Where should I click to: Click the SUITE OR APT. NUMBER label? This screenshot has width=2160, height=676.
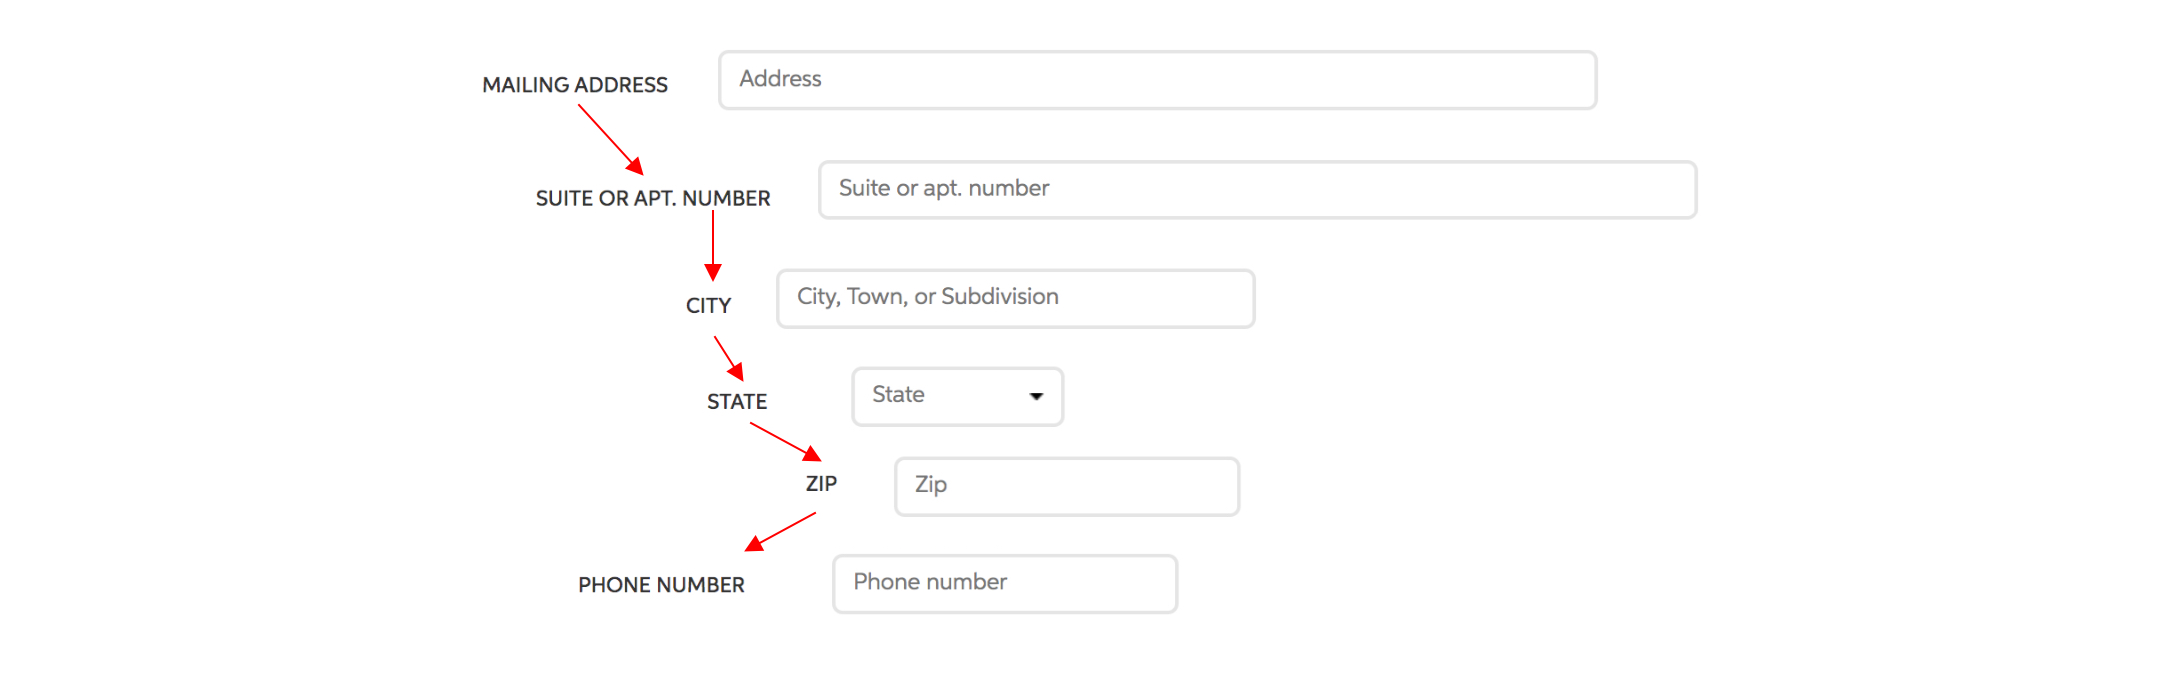pyautogui.click(x=653, y=198)
